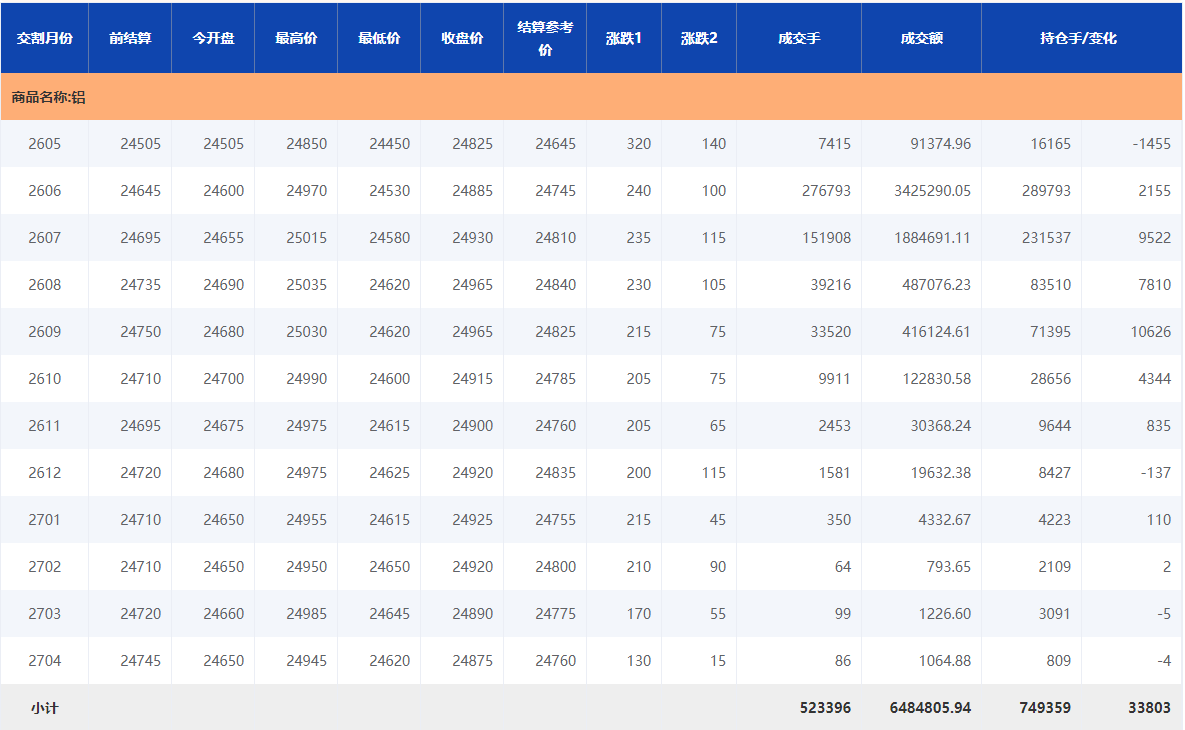
Task: Click position change value 9522
Action: coord(1154,237)
